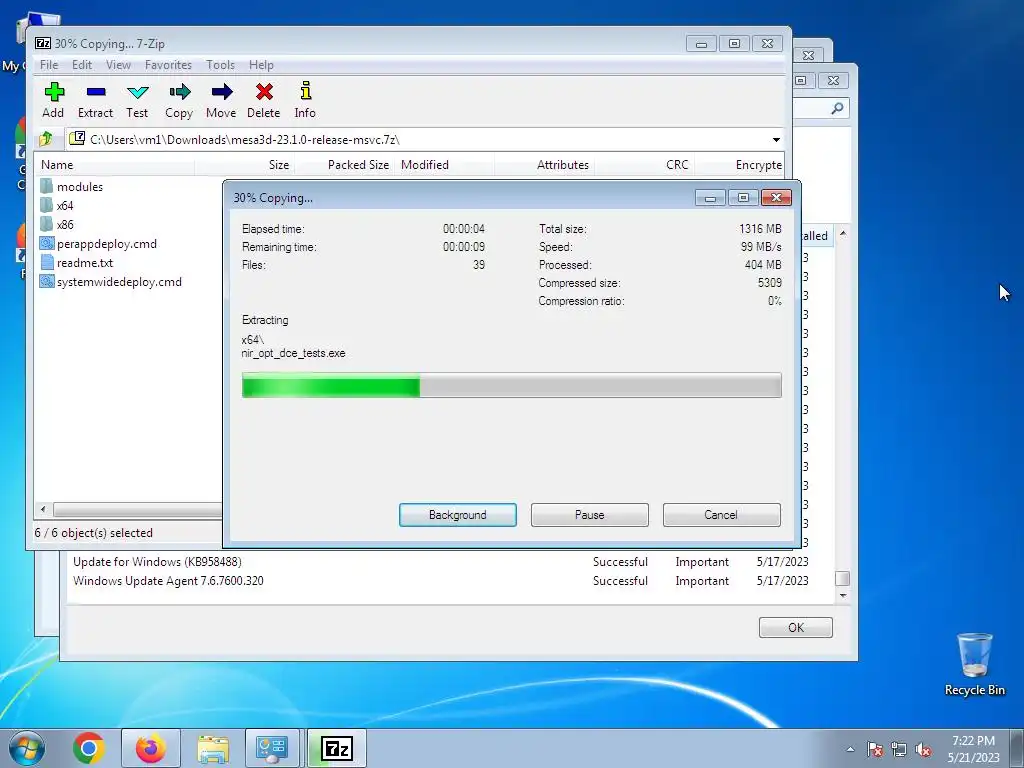Click the green extraction progress bar
Viewport: 1024px width, 768px height.
pyautogui.click(x=511, y=385)
